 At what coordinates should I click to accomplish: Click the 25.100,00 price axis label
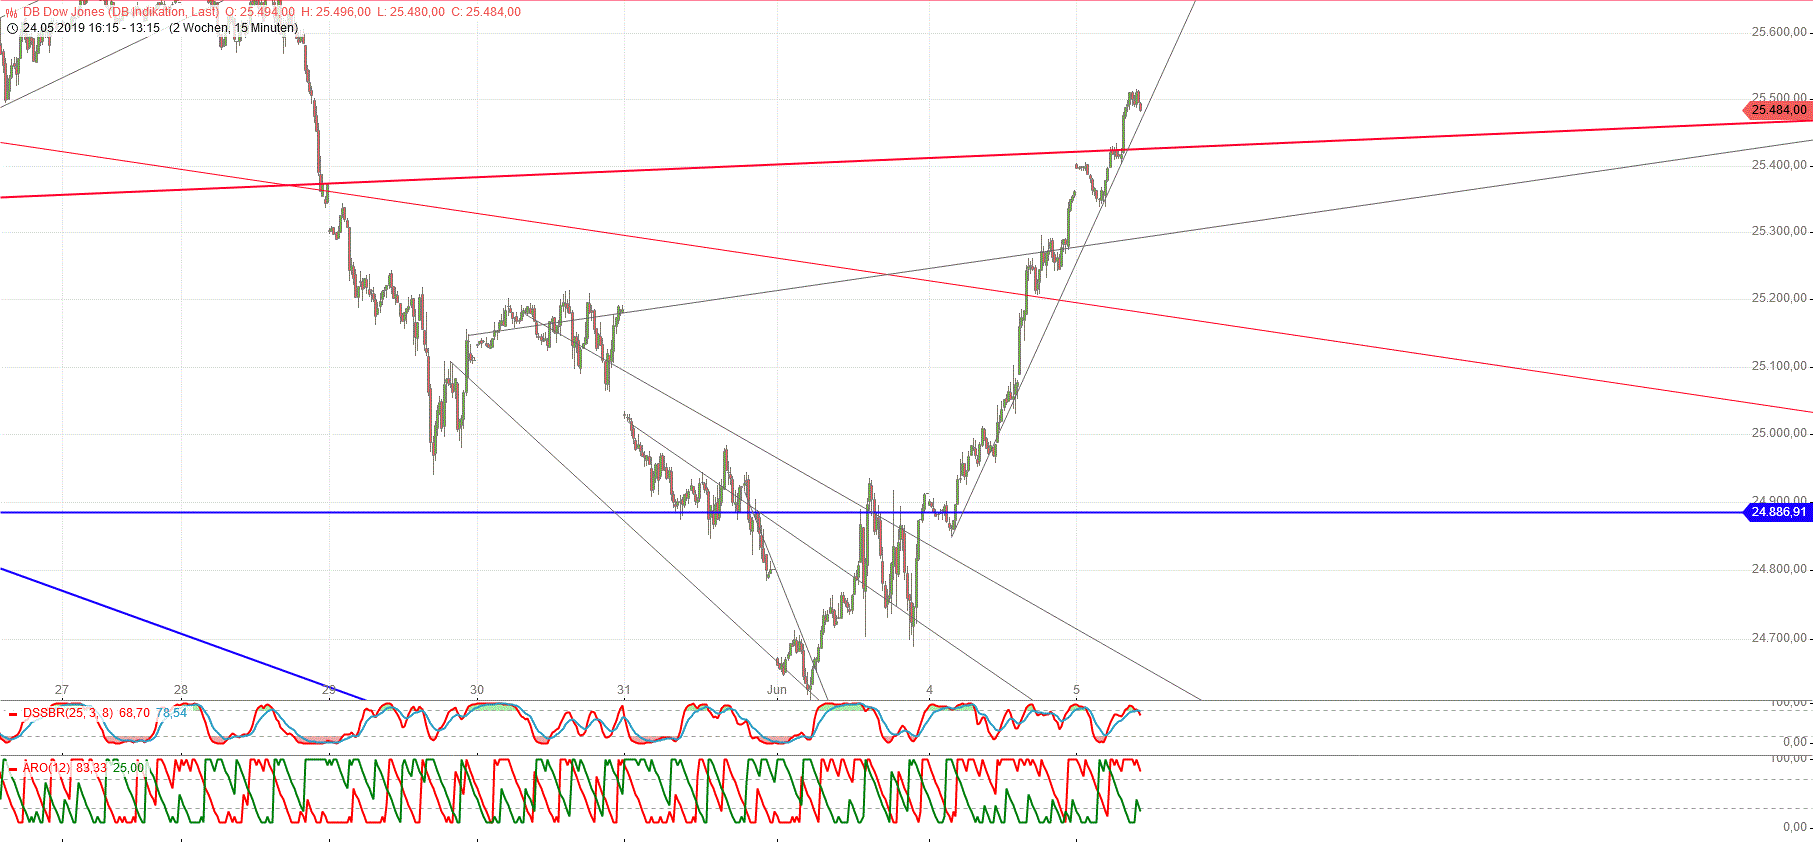coord(1779,366)
